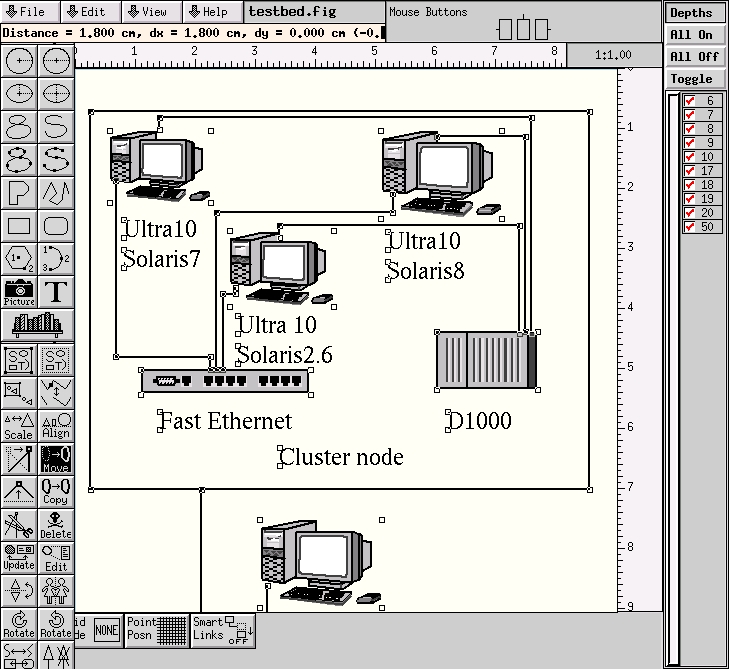
Task: Select ellipse by diameter tool
Action: (x=56, y=93)
